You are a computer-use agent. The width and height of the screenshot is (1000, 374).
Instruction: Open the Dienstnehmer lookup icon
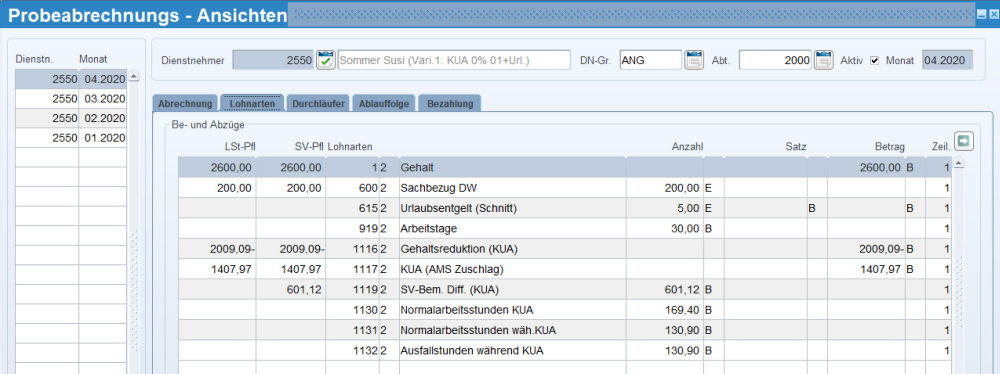pos(326,60)
